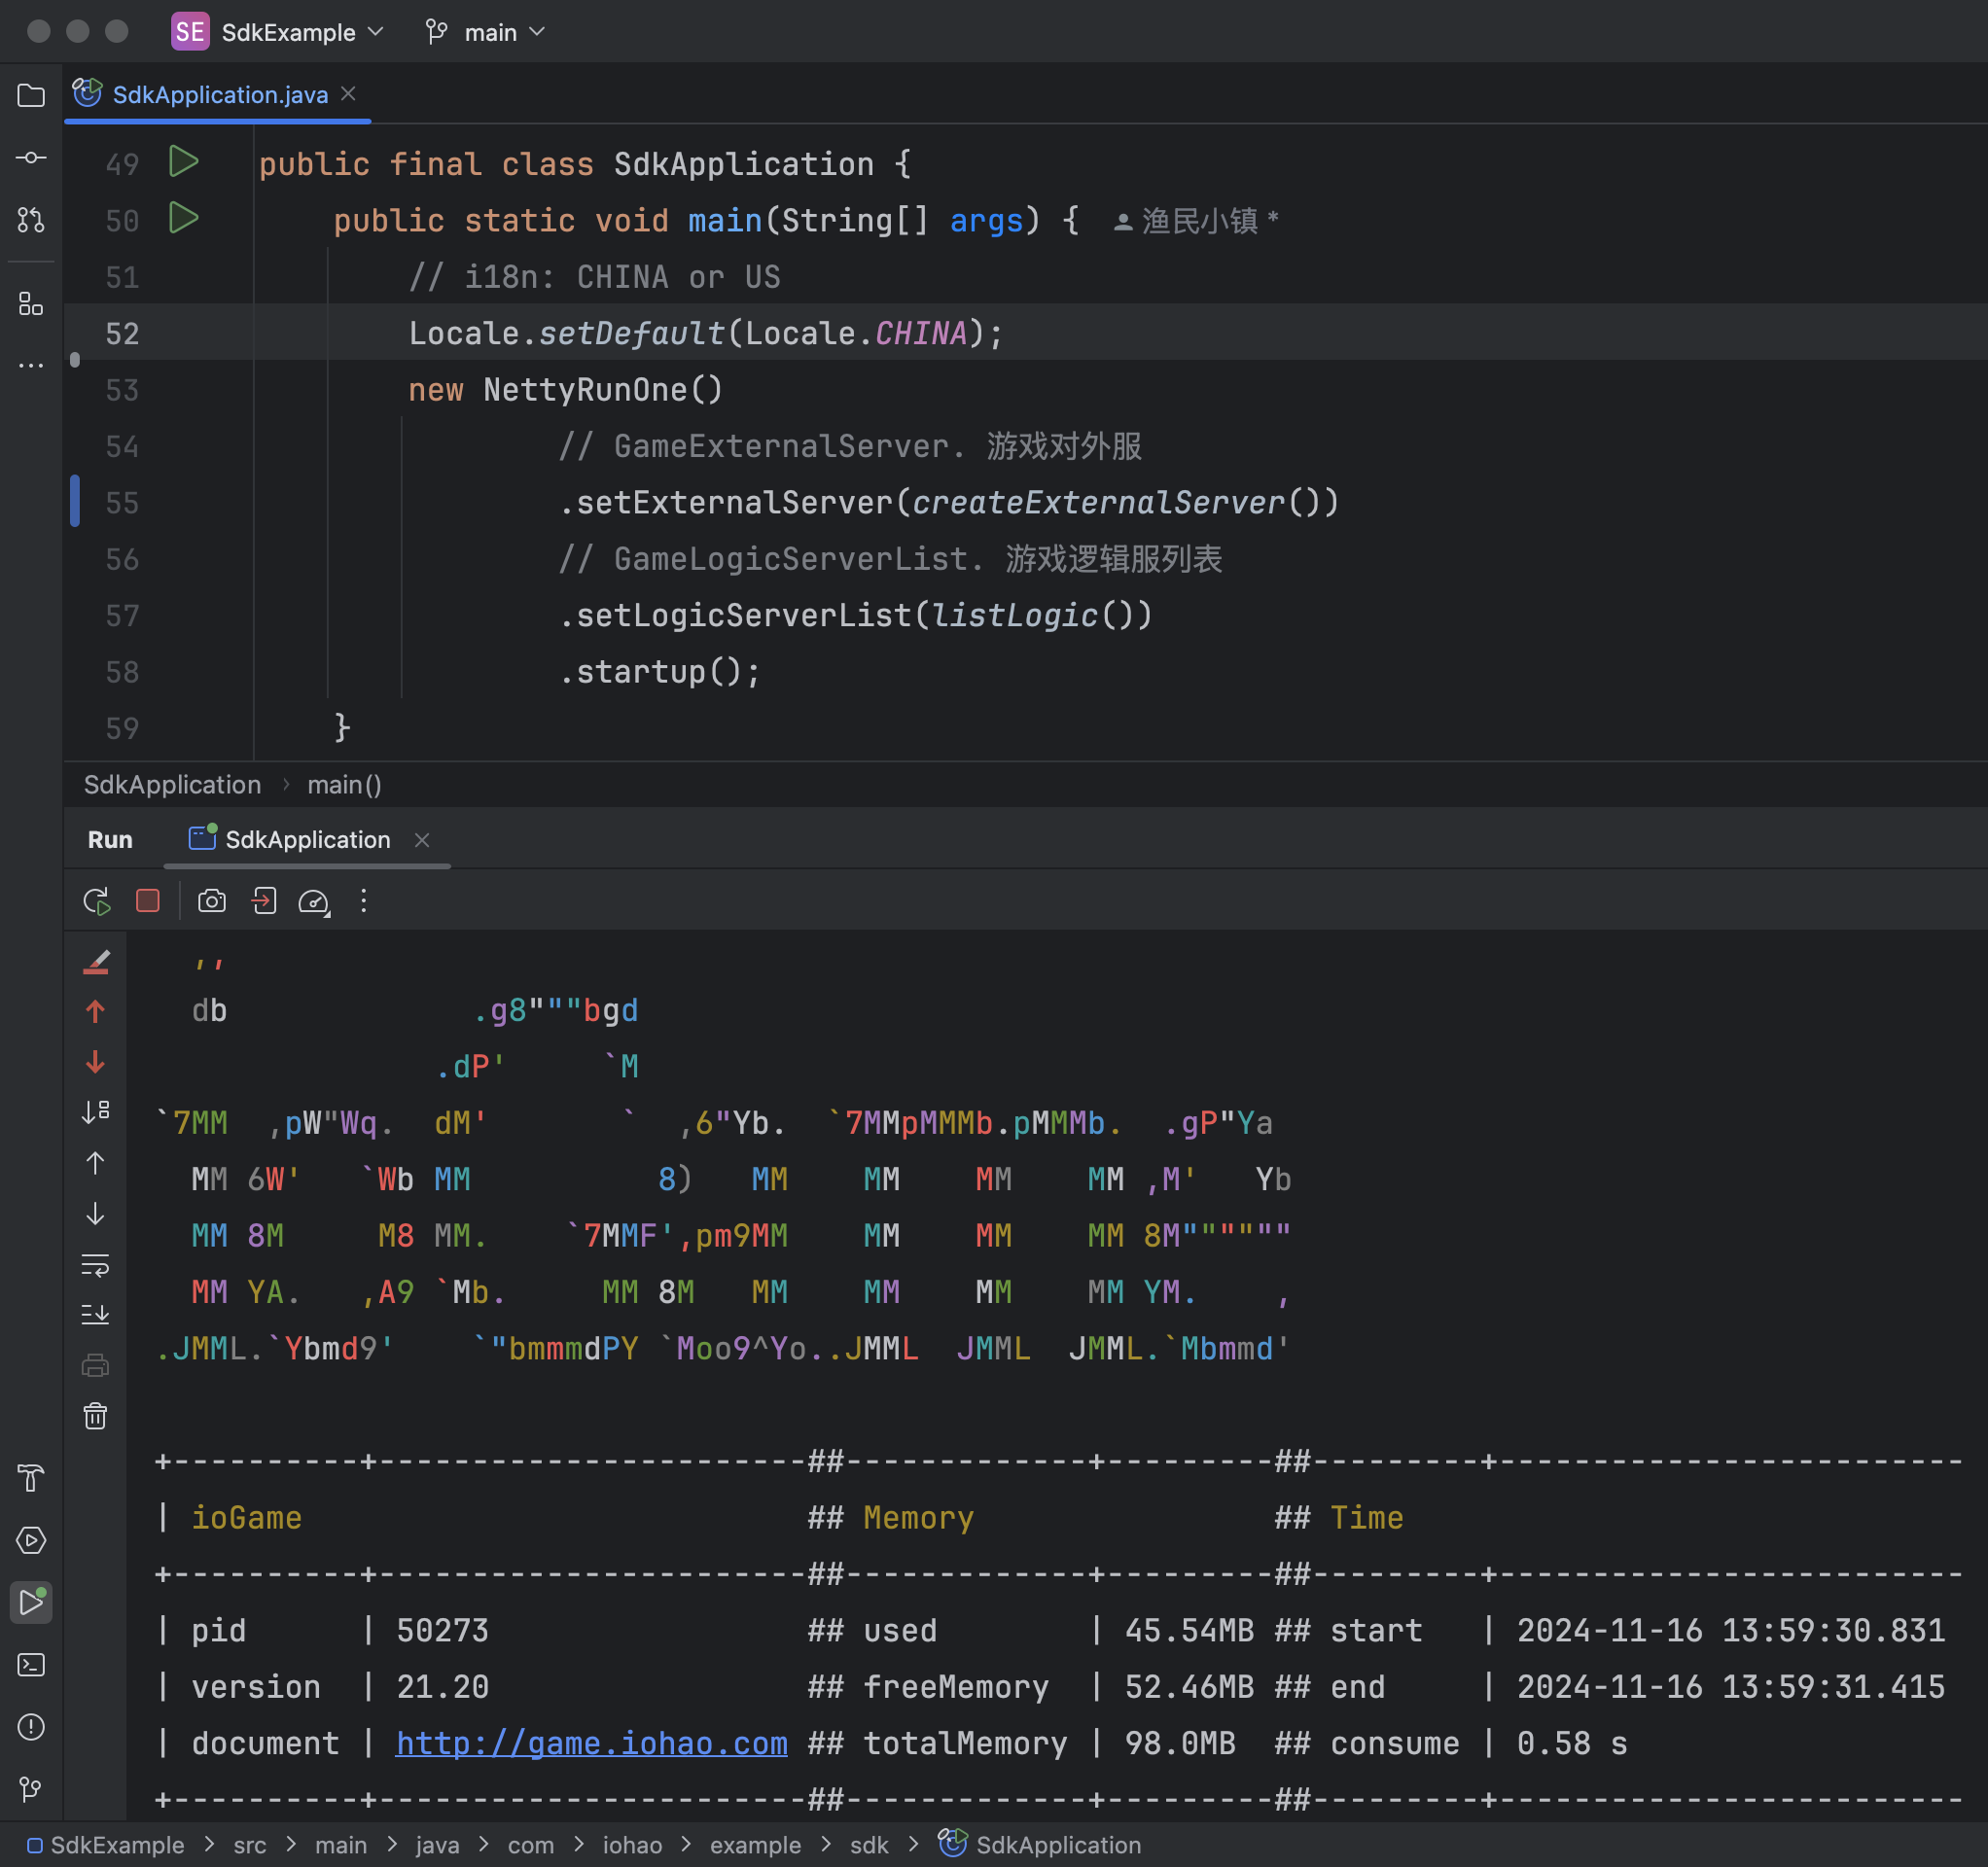Open the Structure tool window
Screen dimensions: 1988x1867
[x=31, y=304]
